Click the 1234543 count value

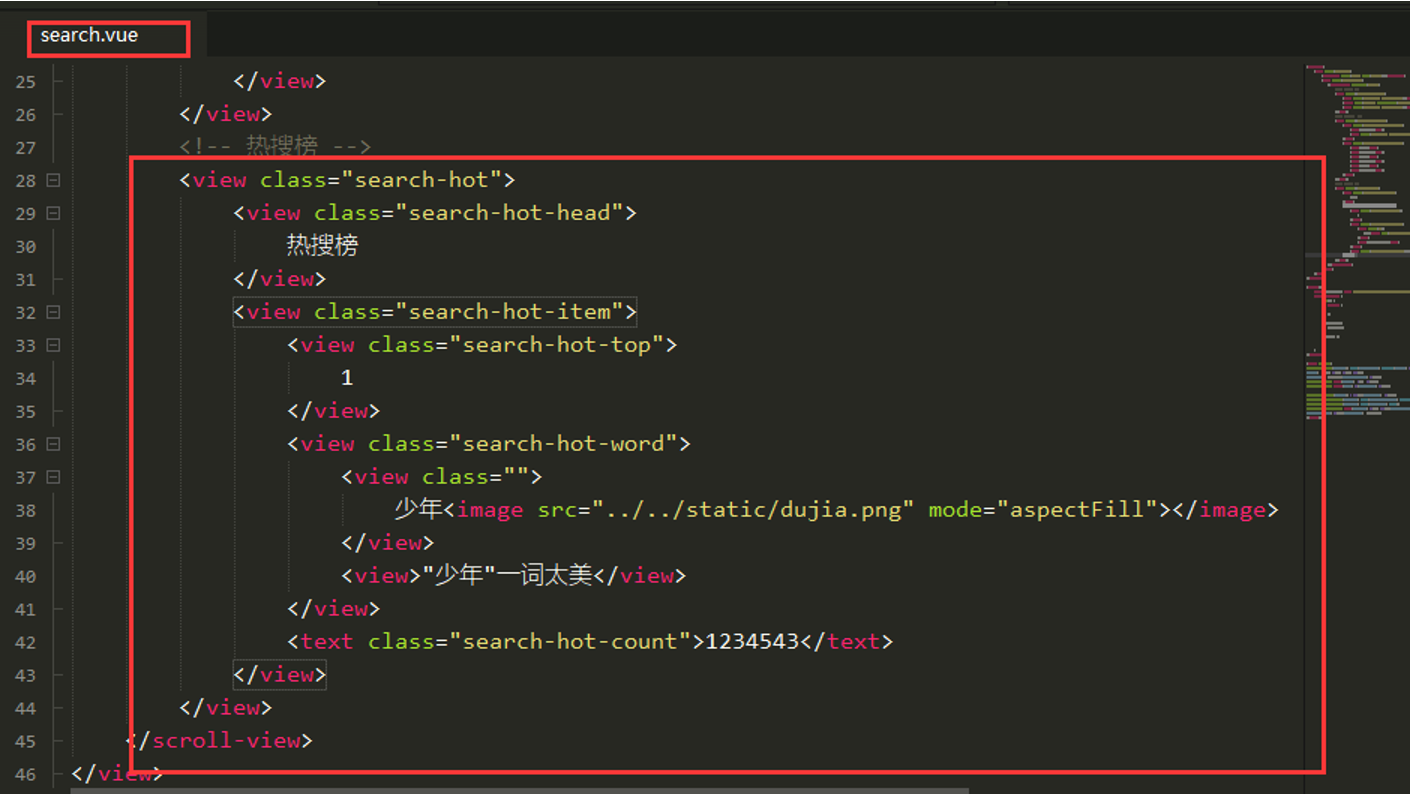click(752, 642)
